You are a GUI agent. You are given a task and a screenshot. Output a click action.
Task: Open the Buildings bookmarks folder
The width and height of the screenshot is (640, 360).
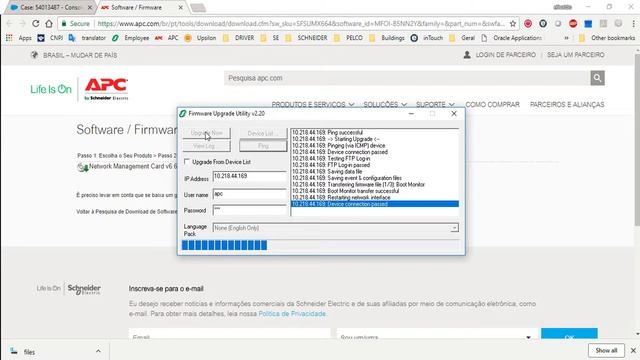[x=387, y=38]
